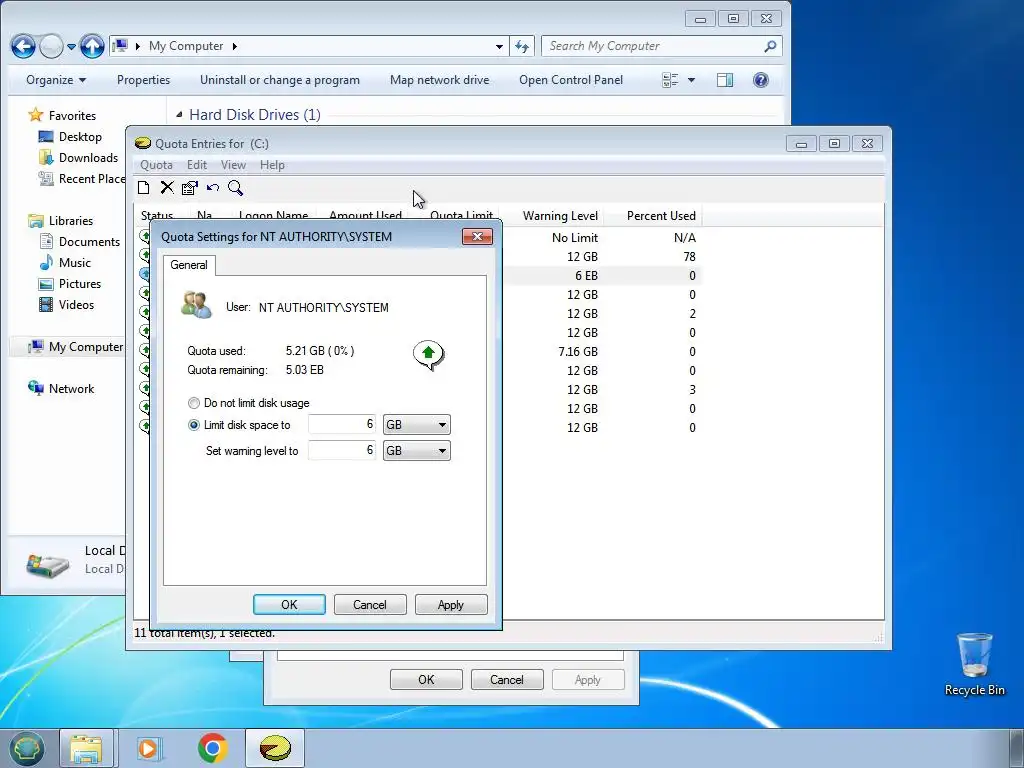
Task: Click the Quota Entries title bar disk icon
Action: click(143, 144)
